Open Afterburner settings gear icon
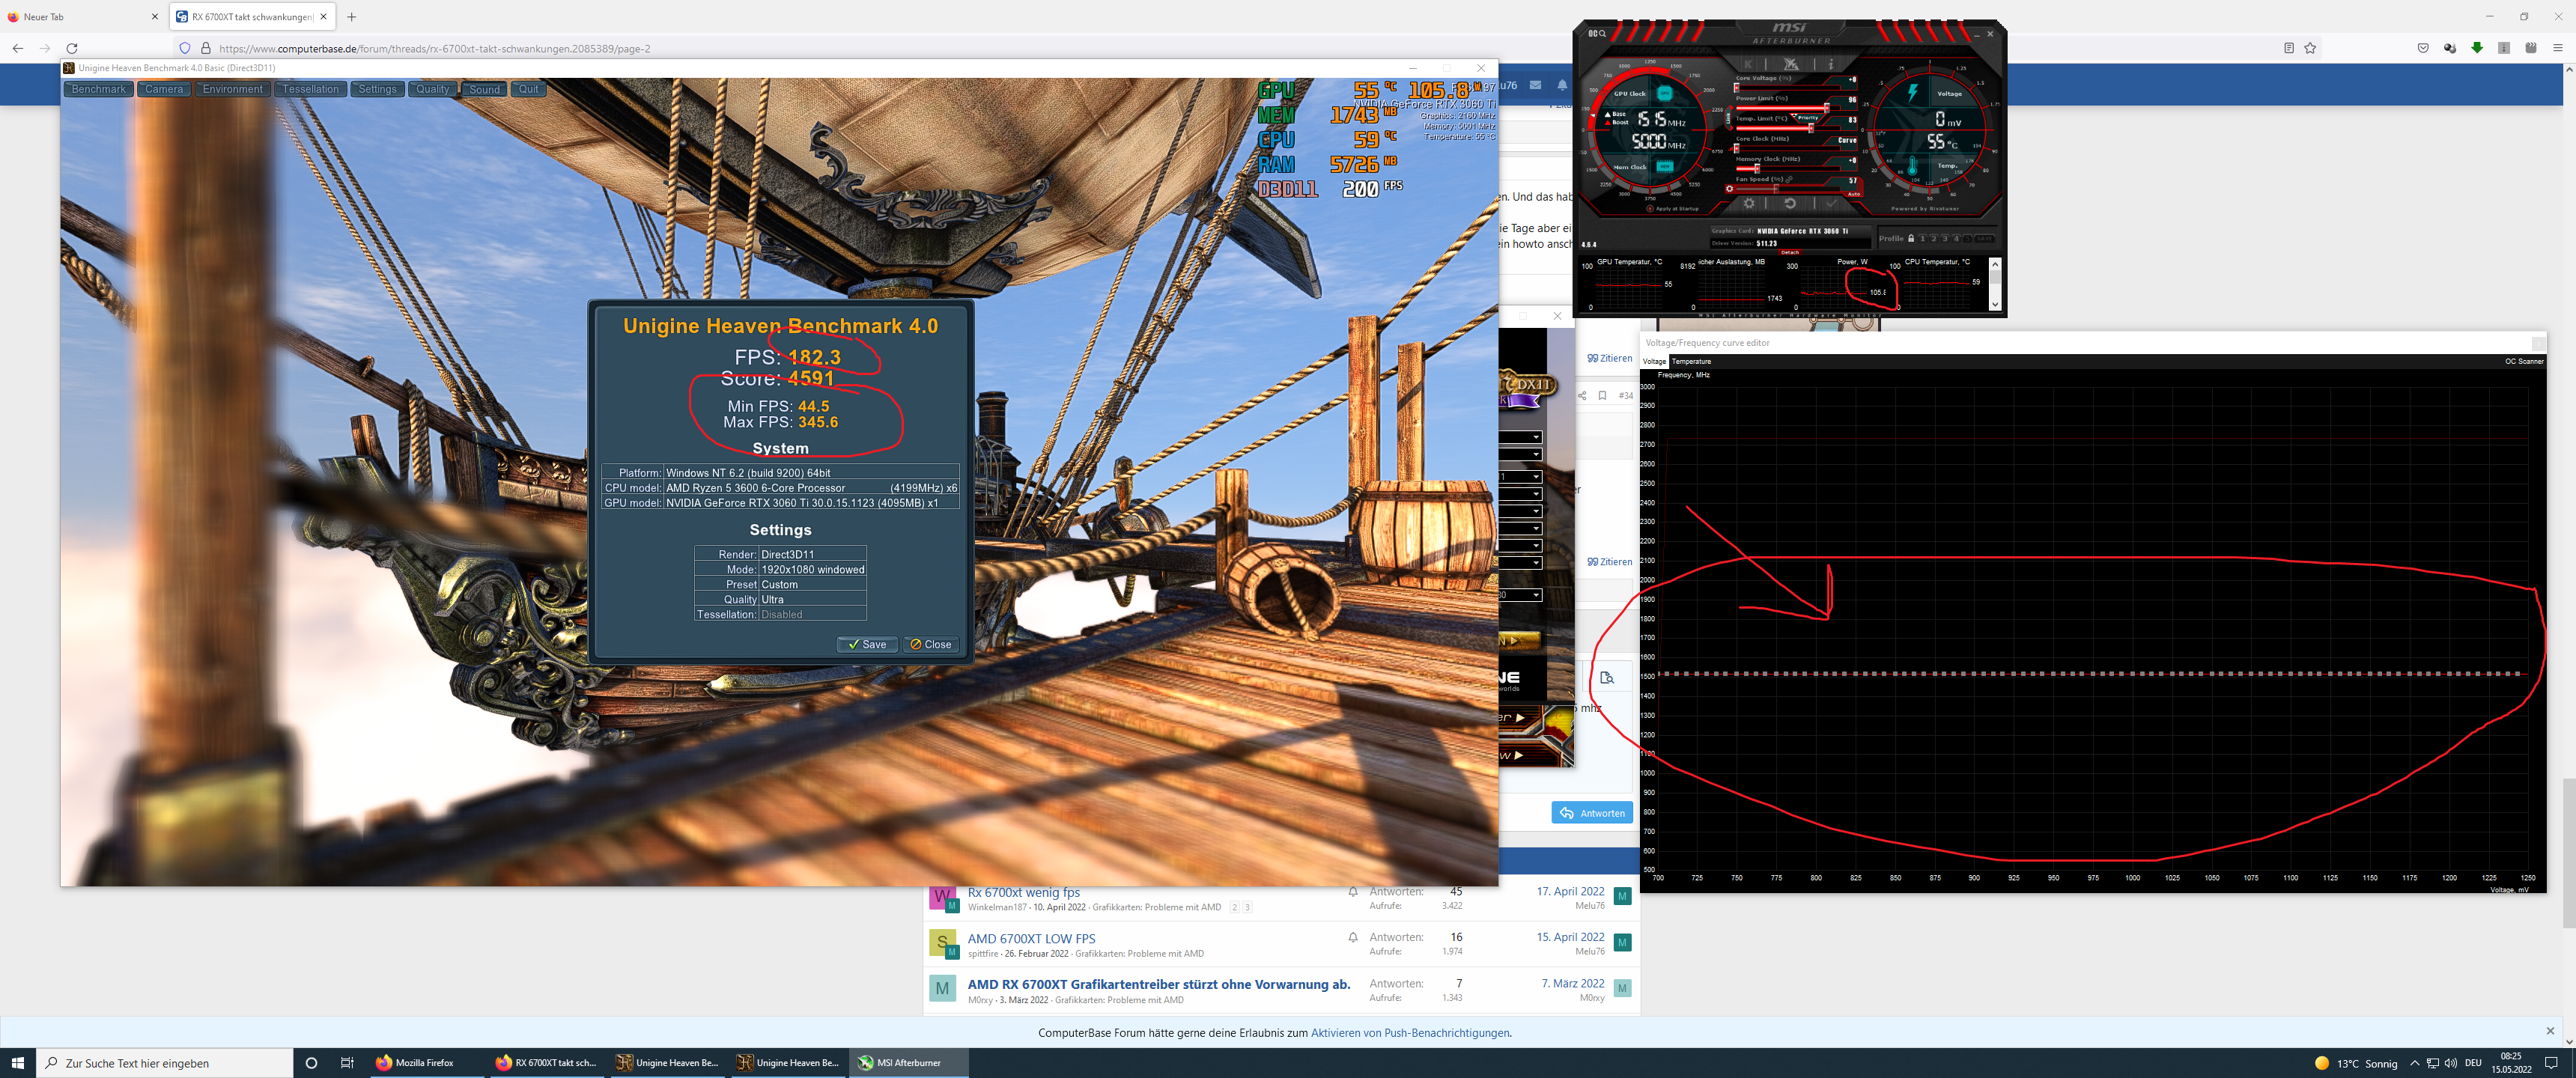The width and height of the screenshot is (2576, 1078). pyautogui.click(x=1749, y=204)
